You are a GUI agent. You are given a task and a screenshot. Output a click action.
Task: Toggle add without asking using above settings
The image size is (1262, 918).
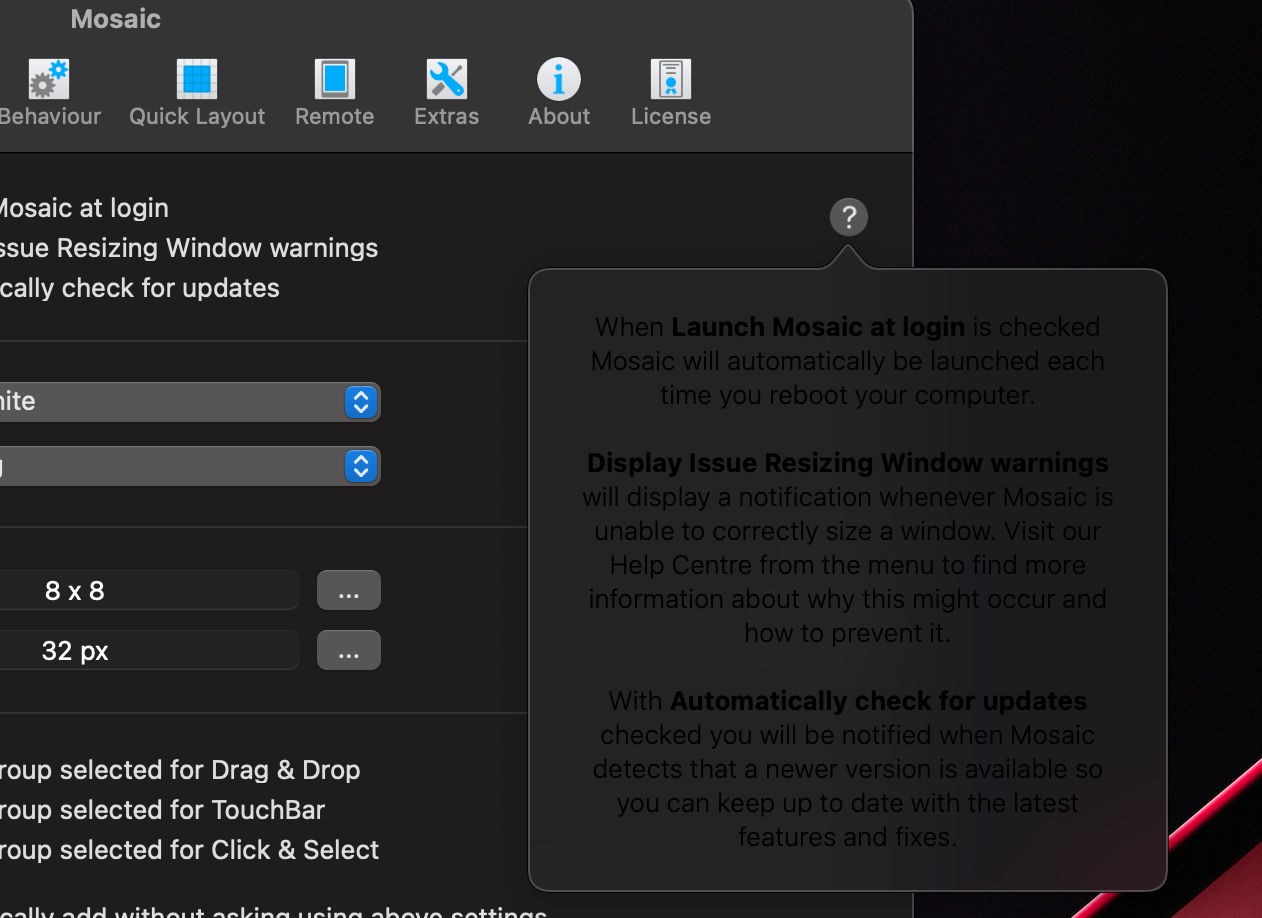click(x=270, y=911)
